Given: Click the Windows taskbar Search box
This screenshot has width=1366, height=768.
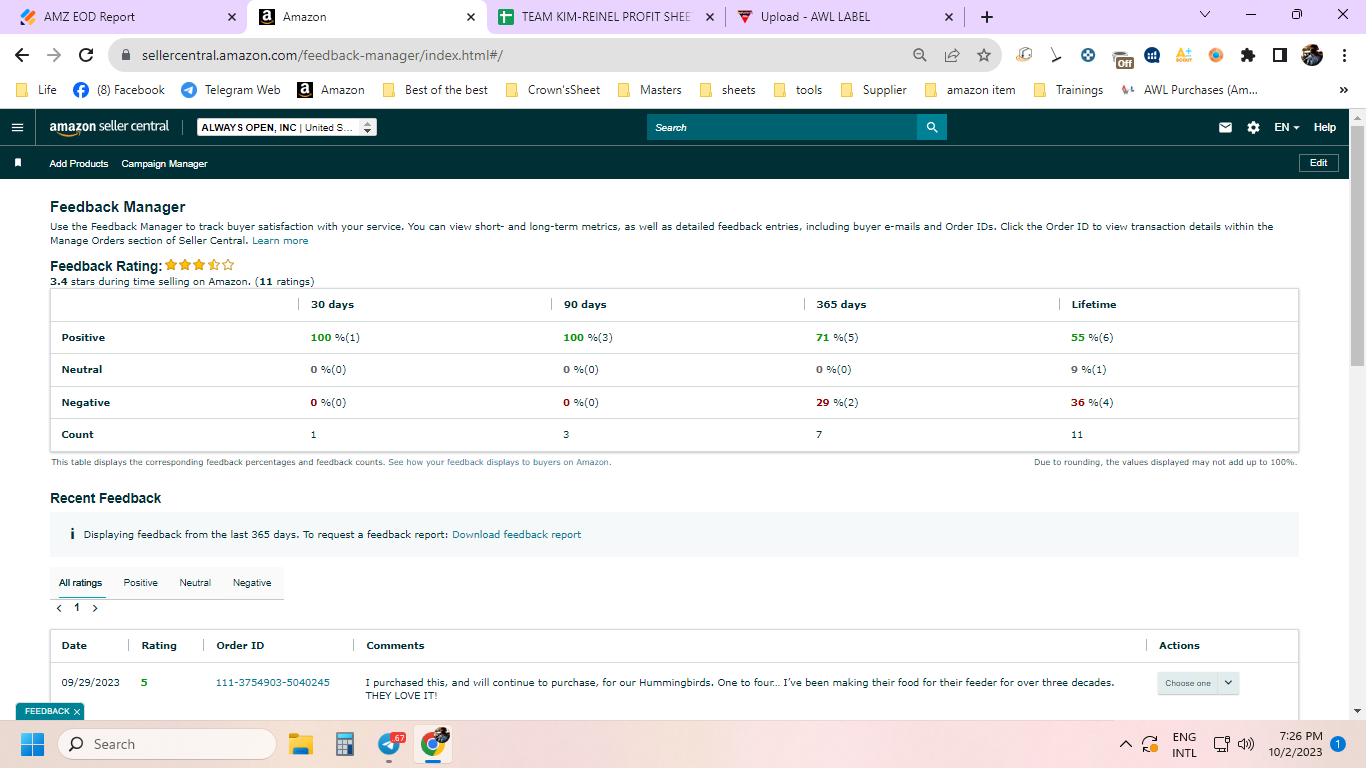Looking at the screenshot, I should (x=166, y=744).
